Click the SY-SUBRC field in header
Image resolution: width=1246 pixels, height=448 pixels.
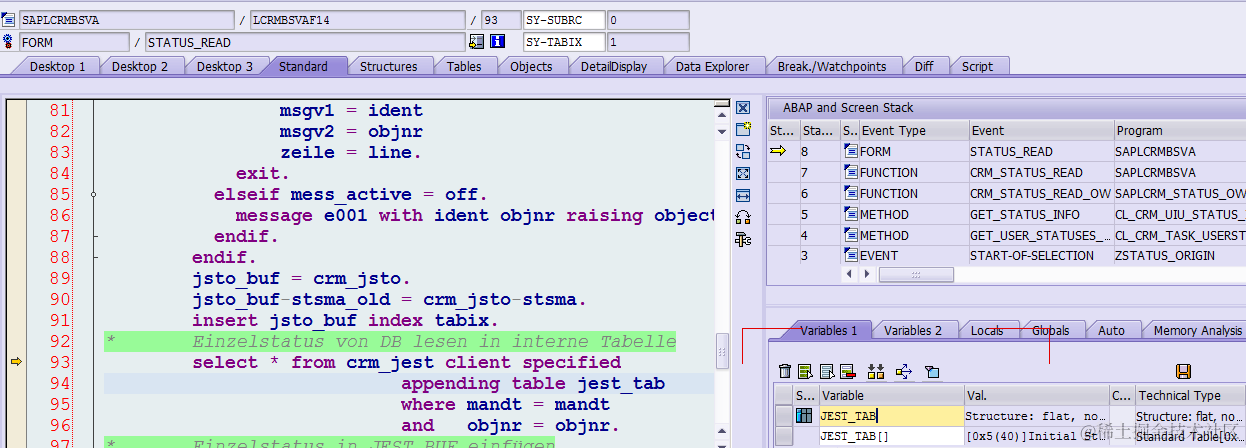click(564, 20)
